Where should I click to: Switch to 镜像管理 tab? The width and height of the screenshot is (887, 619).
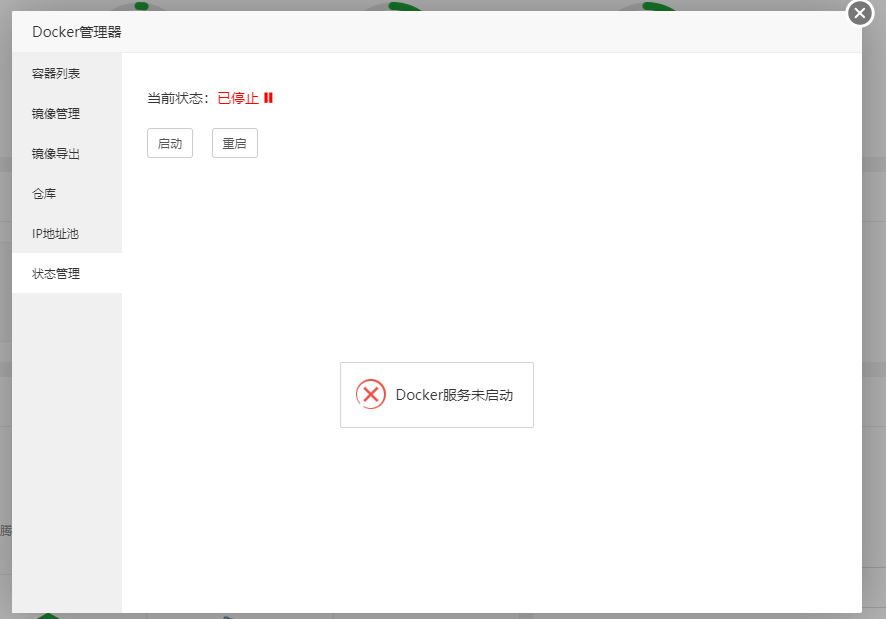67,114
